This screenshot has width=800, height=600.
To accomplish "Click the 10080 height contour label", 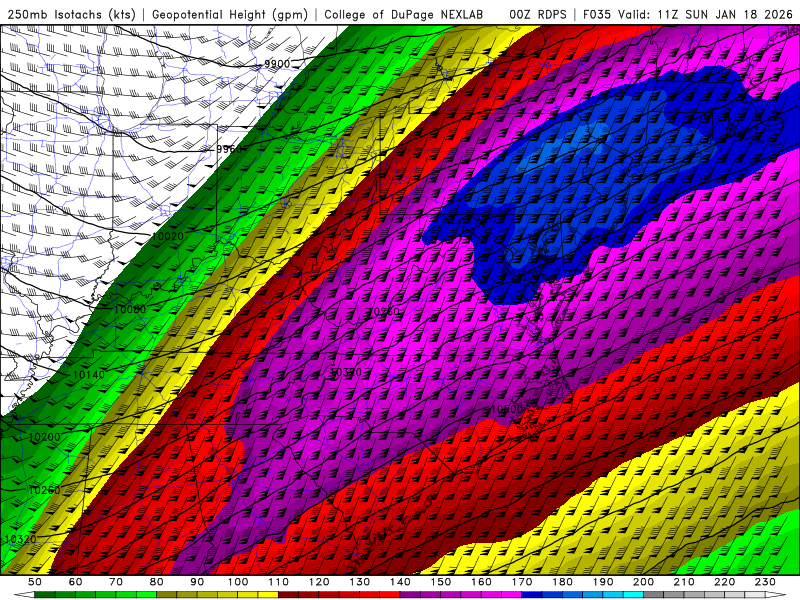I will coord(130,309).
